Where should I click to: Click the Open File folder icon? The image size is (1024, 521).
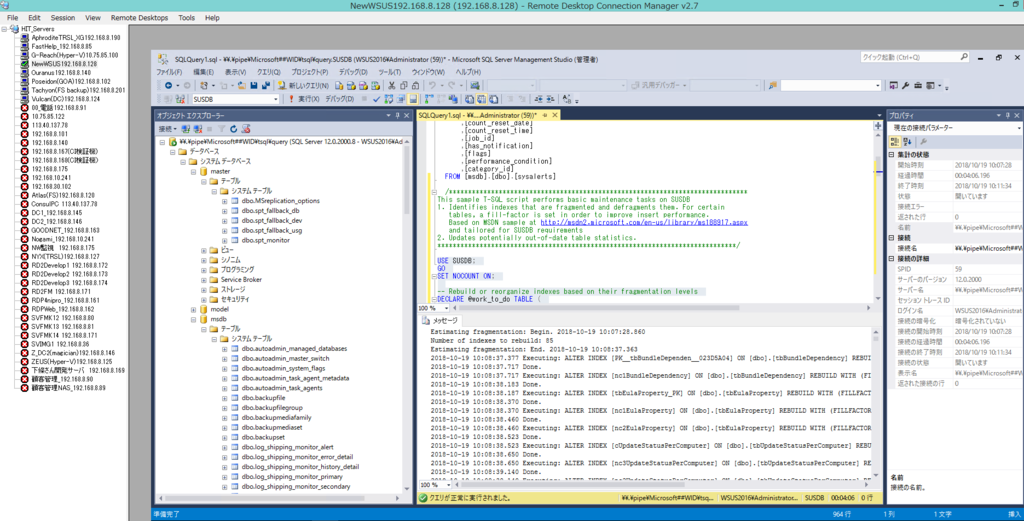pos(242,86)
